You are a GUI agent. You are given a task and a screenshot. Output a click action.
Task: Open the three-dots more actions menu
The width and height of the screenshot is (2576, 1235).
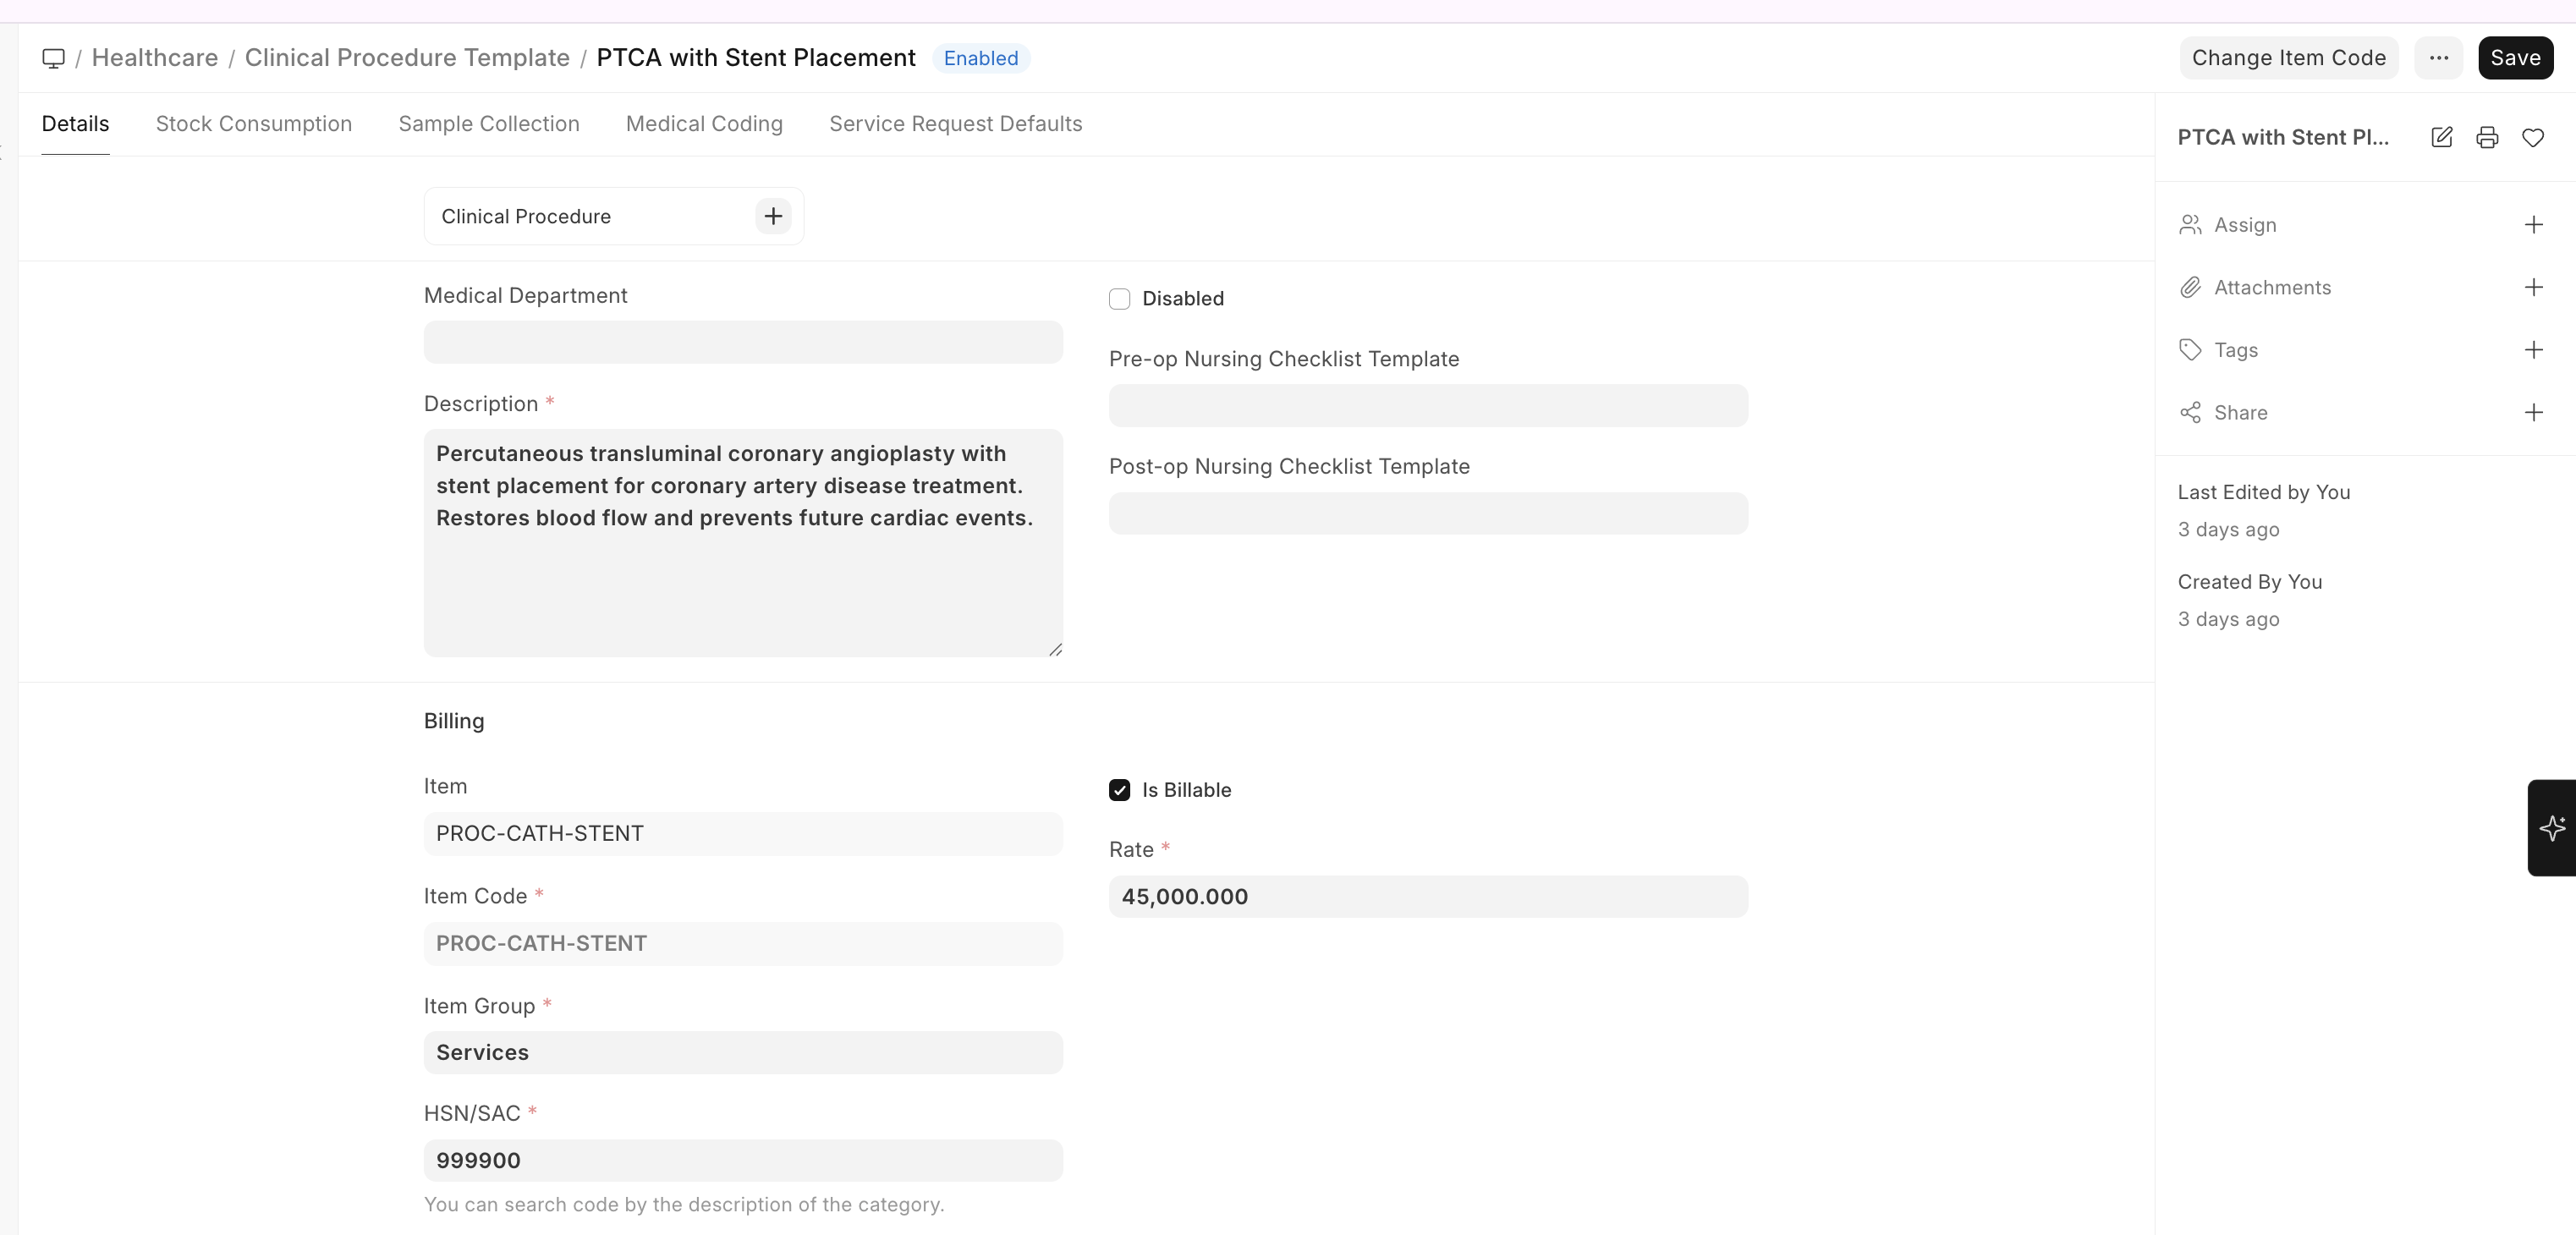point(2438,58)
